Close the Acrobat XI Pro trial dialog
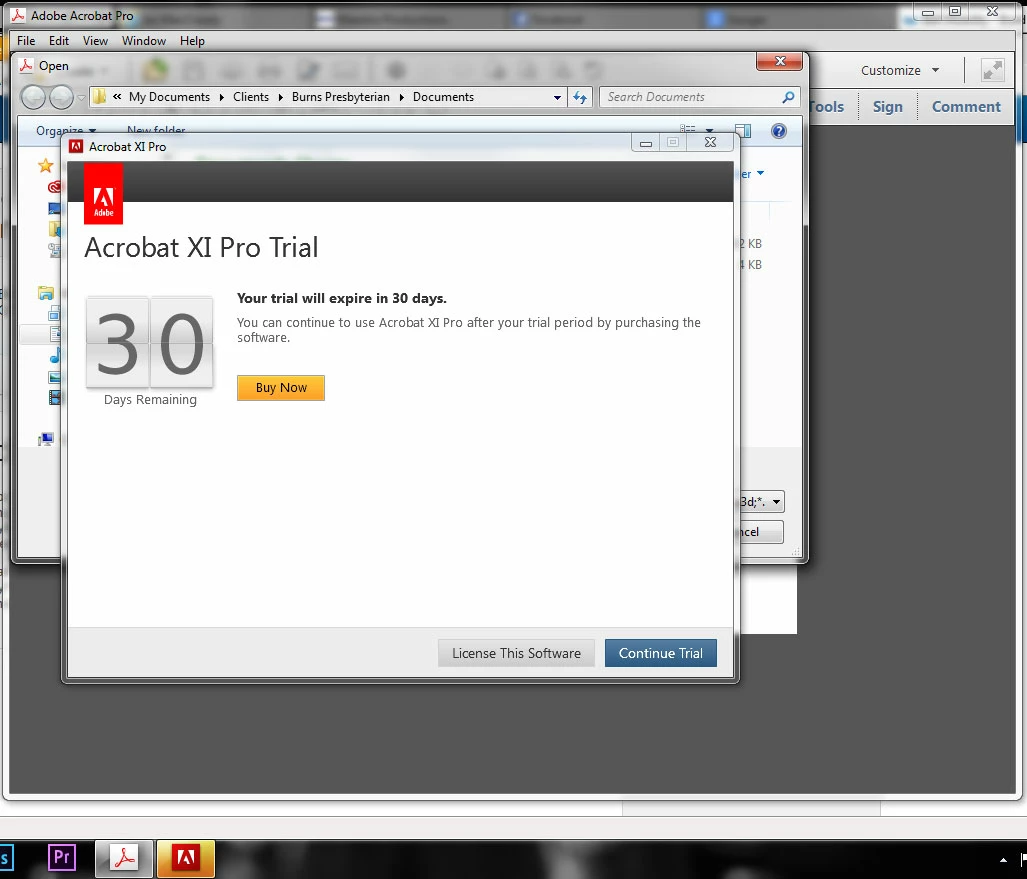 point(711,142)
